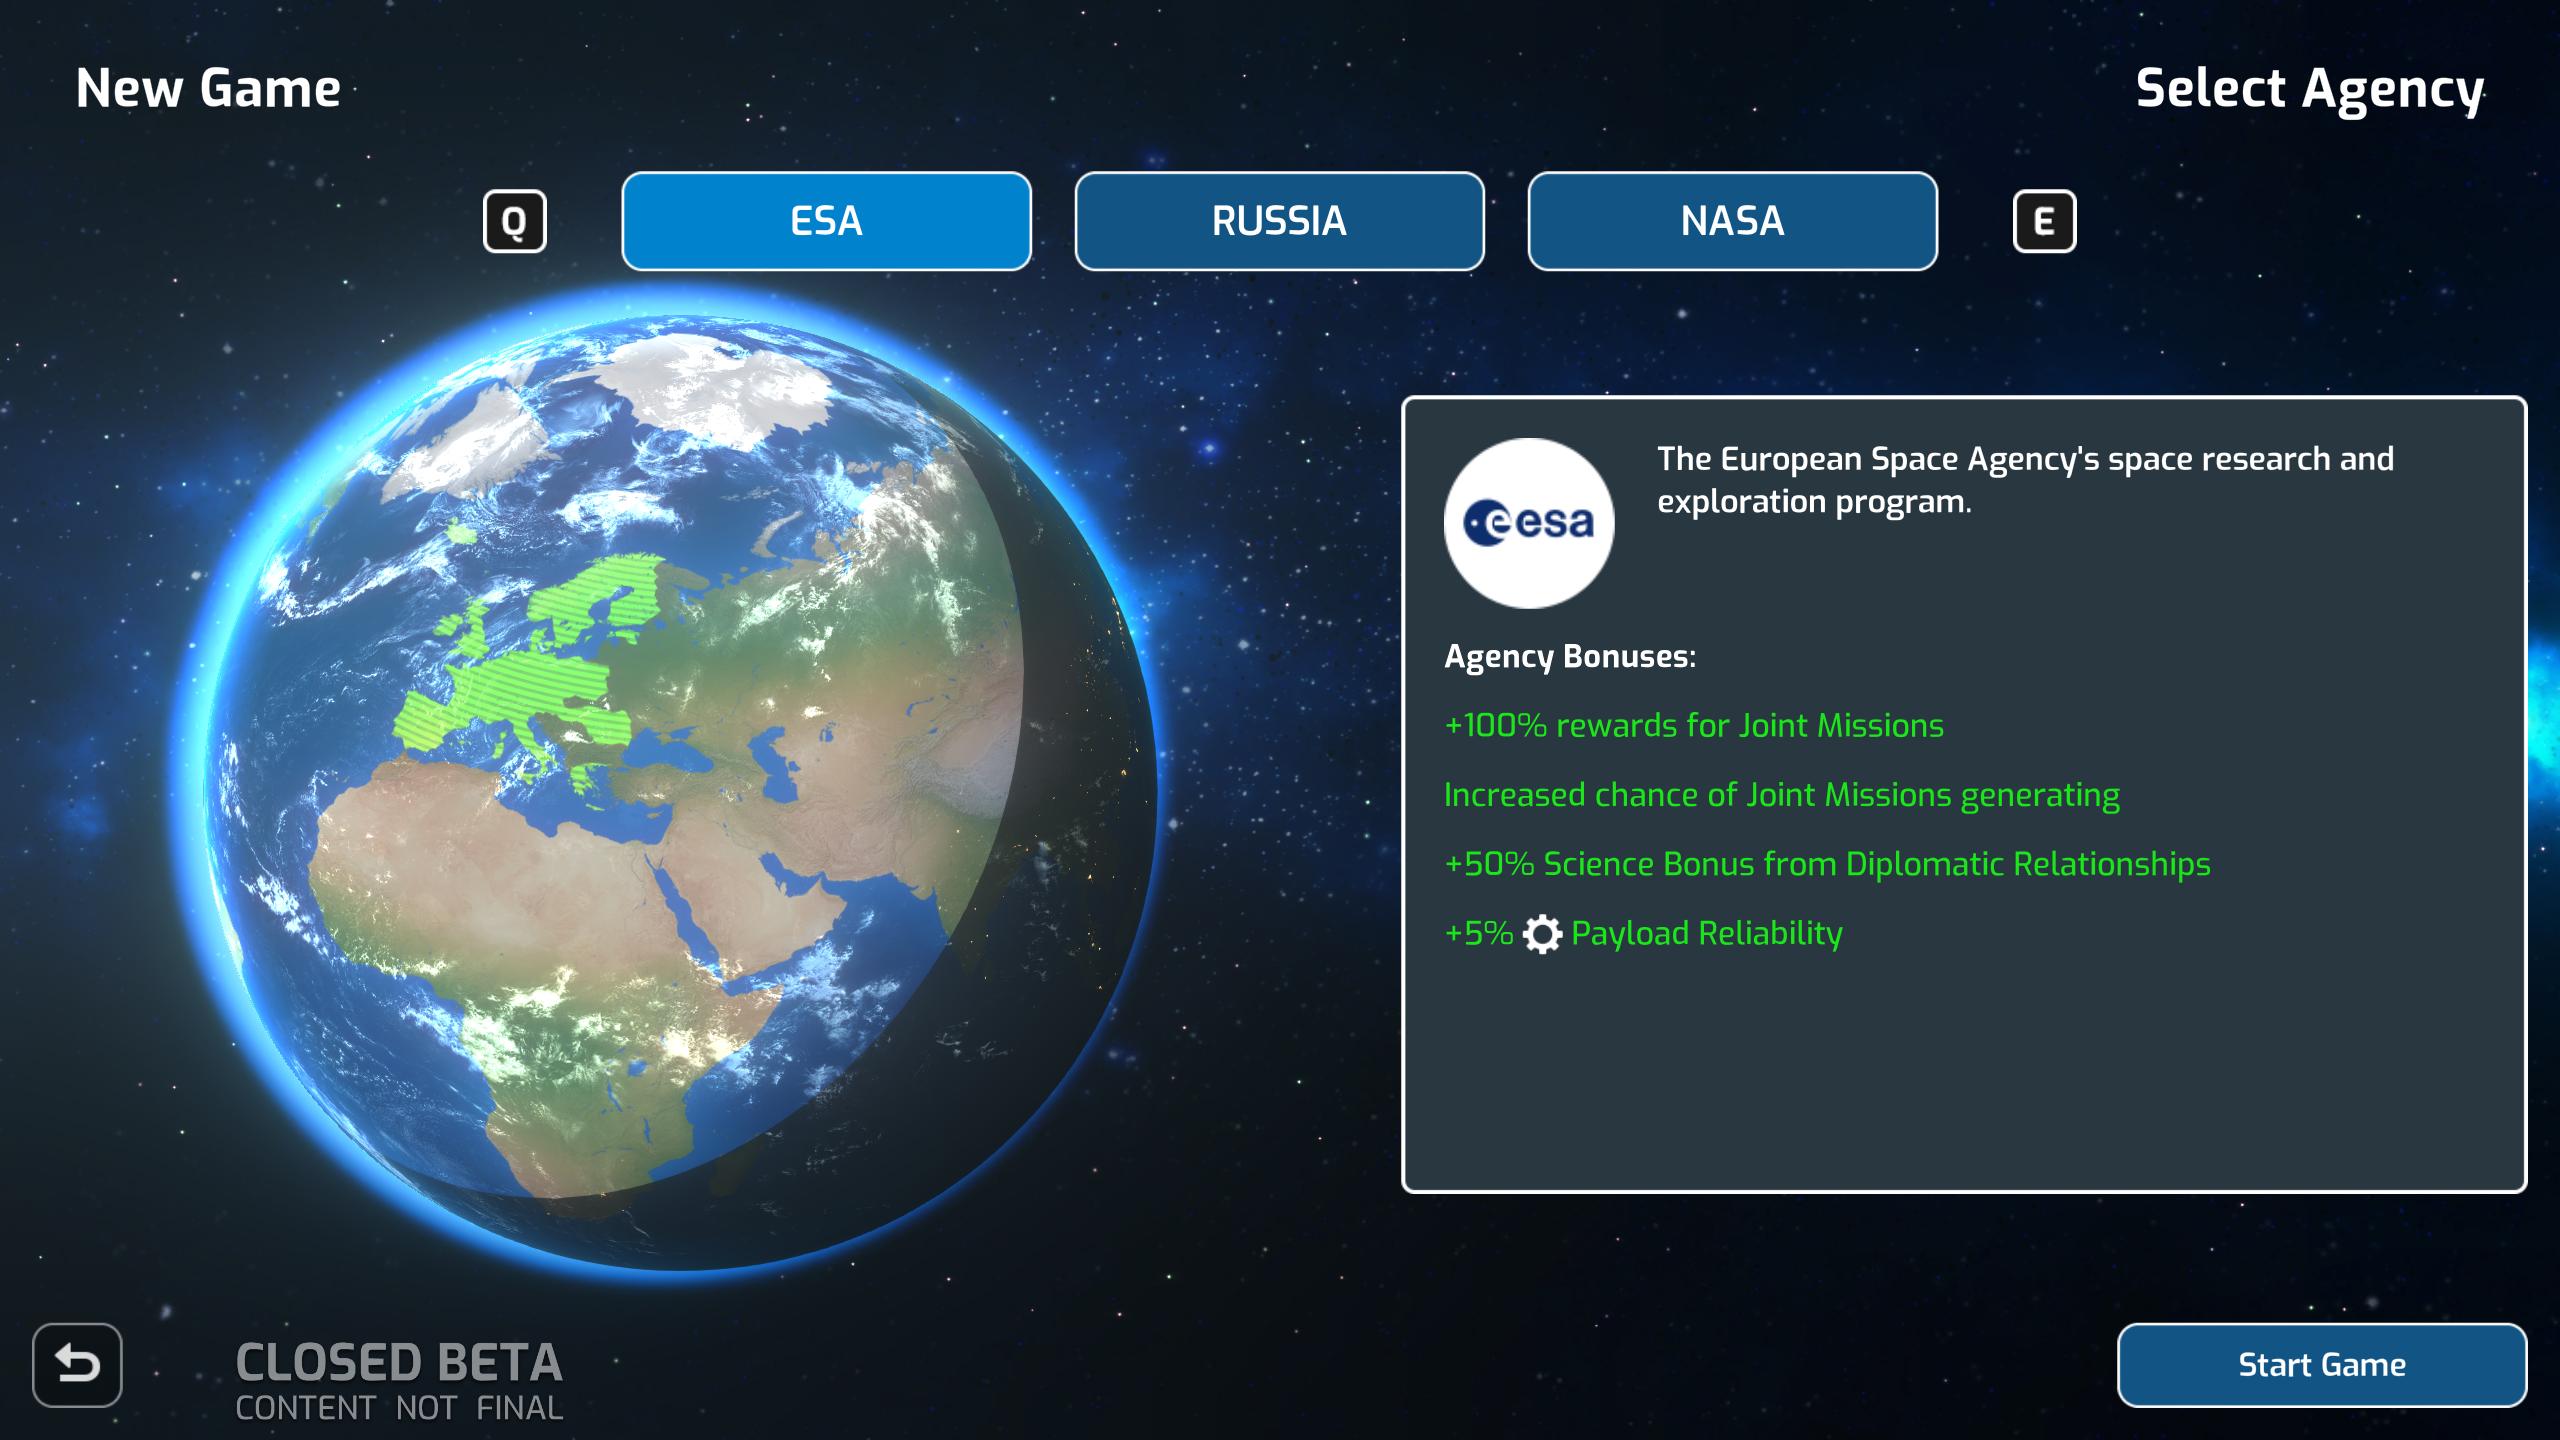2560x1440 pixels.
Task: Select the NASA agency option
Action: tap(1730, 220)
